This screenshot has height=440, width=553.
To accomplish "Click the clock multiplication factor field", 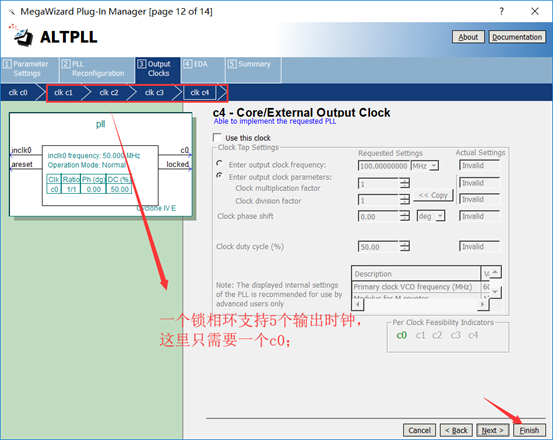I will point(378,183).
